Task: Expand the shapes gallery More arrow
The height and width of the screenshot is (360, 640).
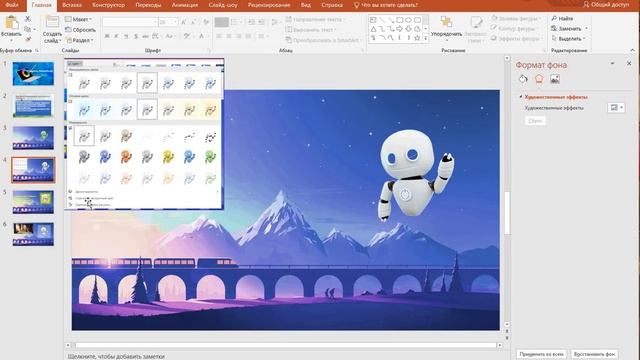Action: [426, 38]
